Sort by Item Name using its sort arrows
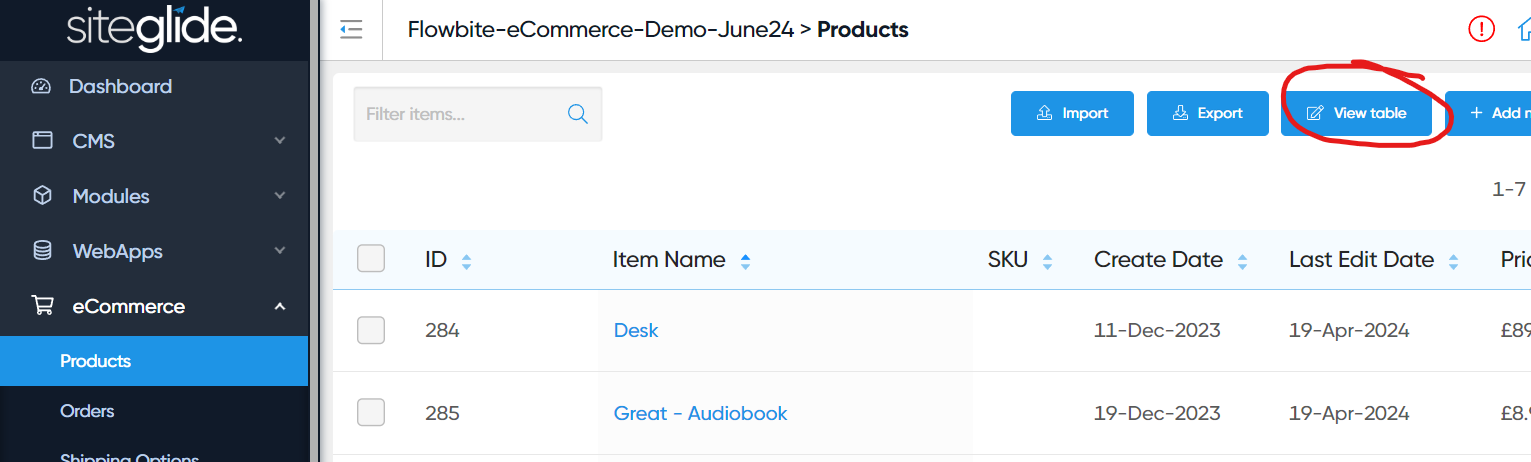This screenshot has width=1531, height=462. pyautogui.click(x=745, y=262)
